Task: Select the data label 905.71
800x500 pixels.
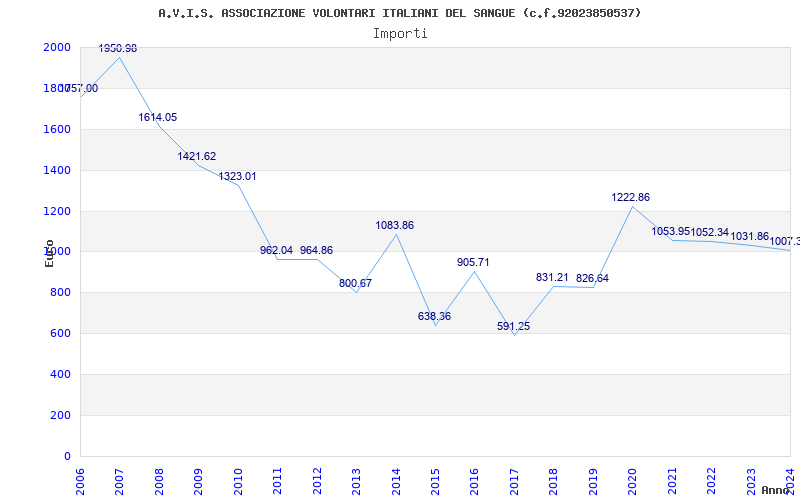Action: coord(473,262)
